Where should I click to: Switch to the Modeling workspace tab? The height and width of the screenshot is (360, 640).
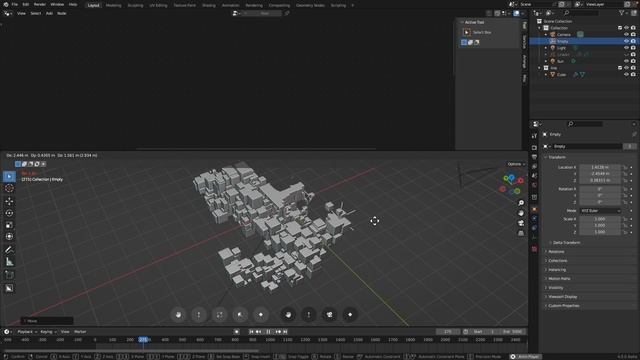point(113,5)
